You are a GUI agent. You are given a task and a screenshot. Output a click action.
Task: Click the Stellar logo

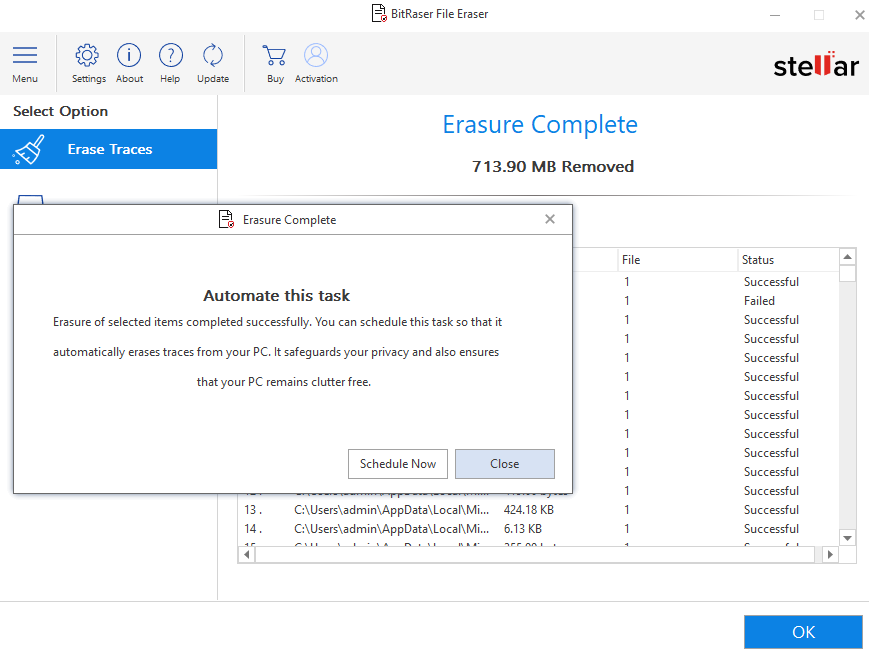pos(816,65)
